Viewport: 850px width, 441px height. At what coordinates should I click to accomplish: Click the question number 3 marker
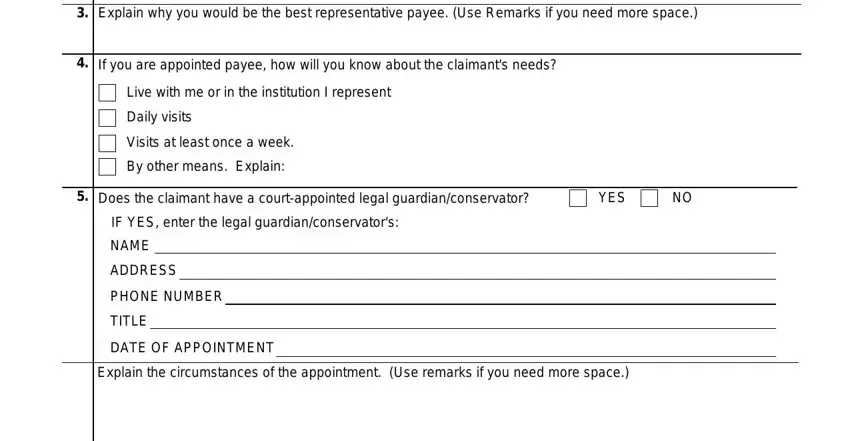click(82, 13)
